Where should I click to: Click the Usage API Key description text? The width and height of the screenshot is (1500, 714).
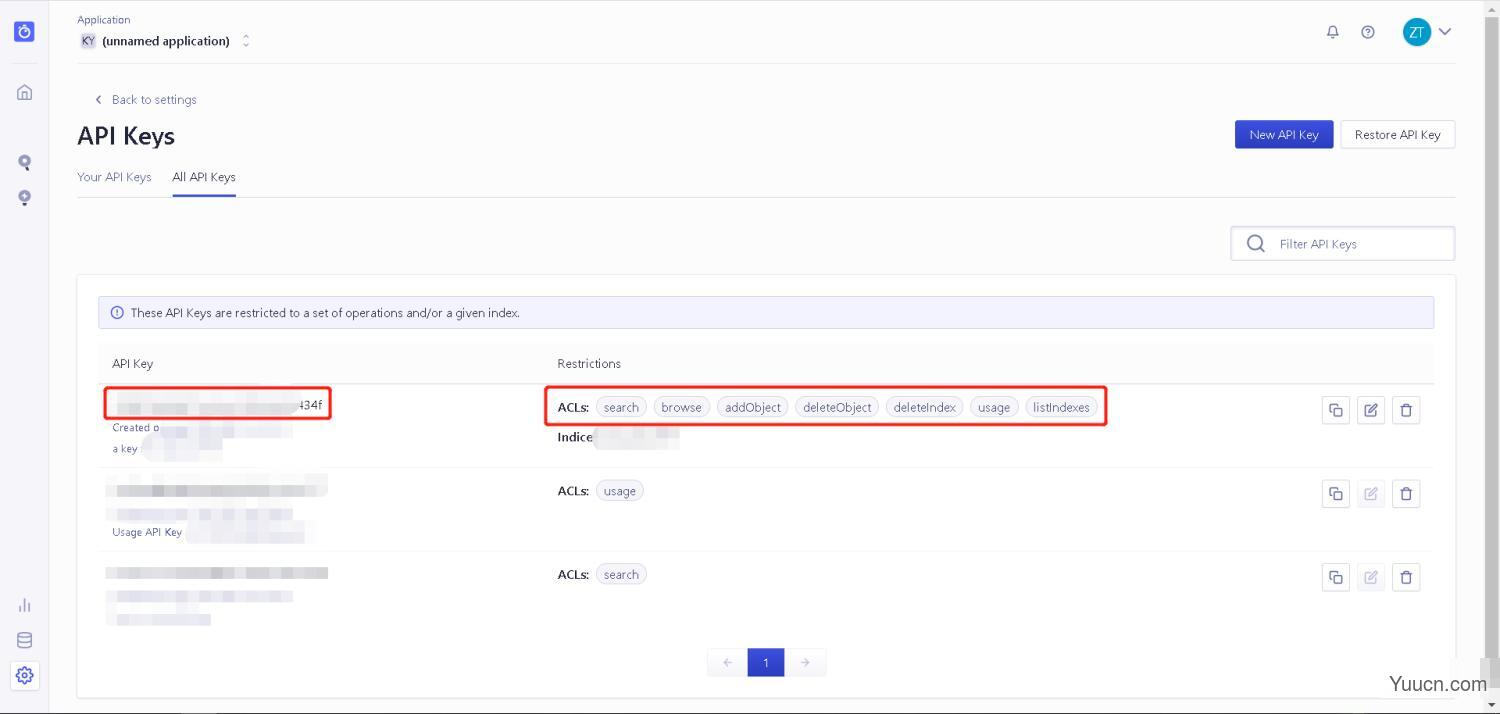(147, 532)
